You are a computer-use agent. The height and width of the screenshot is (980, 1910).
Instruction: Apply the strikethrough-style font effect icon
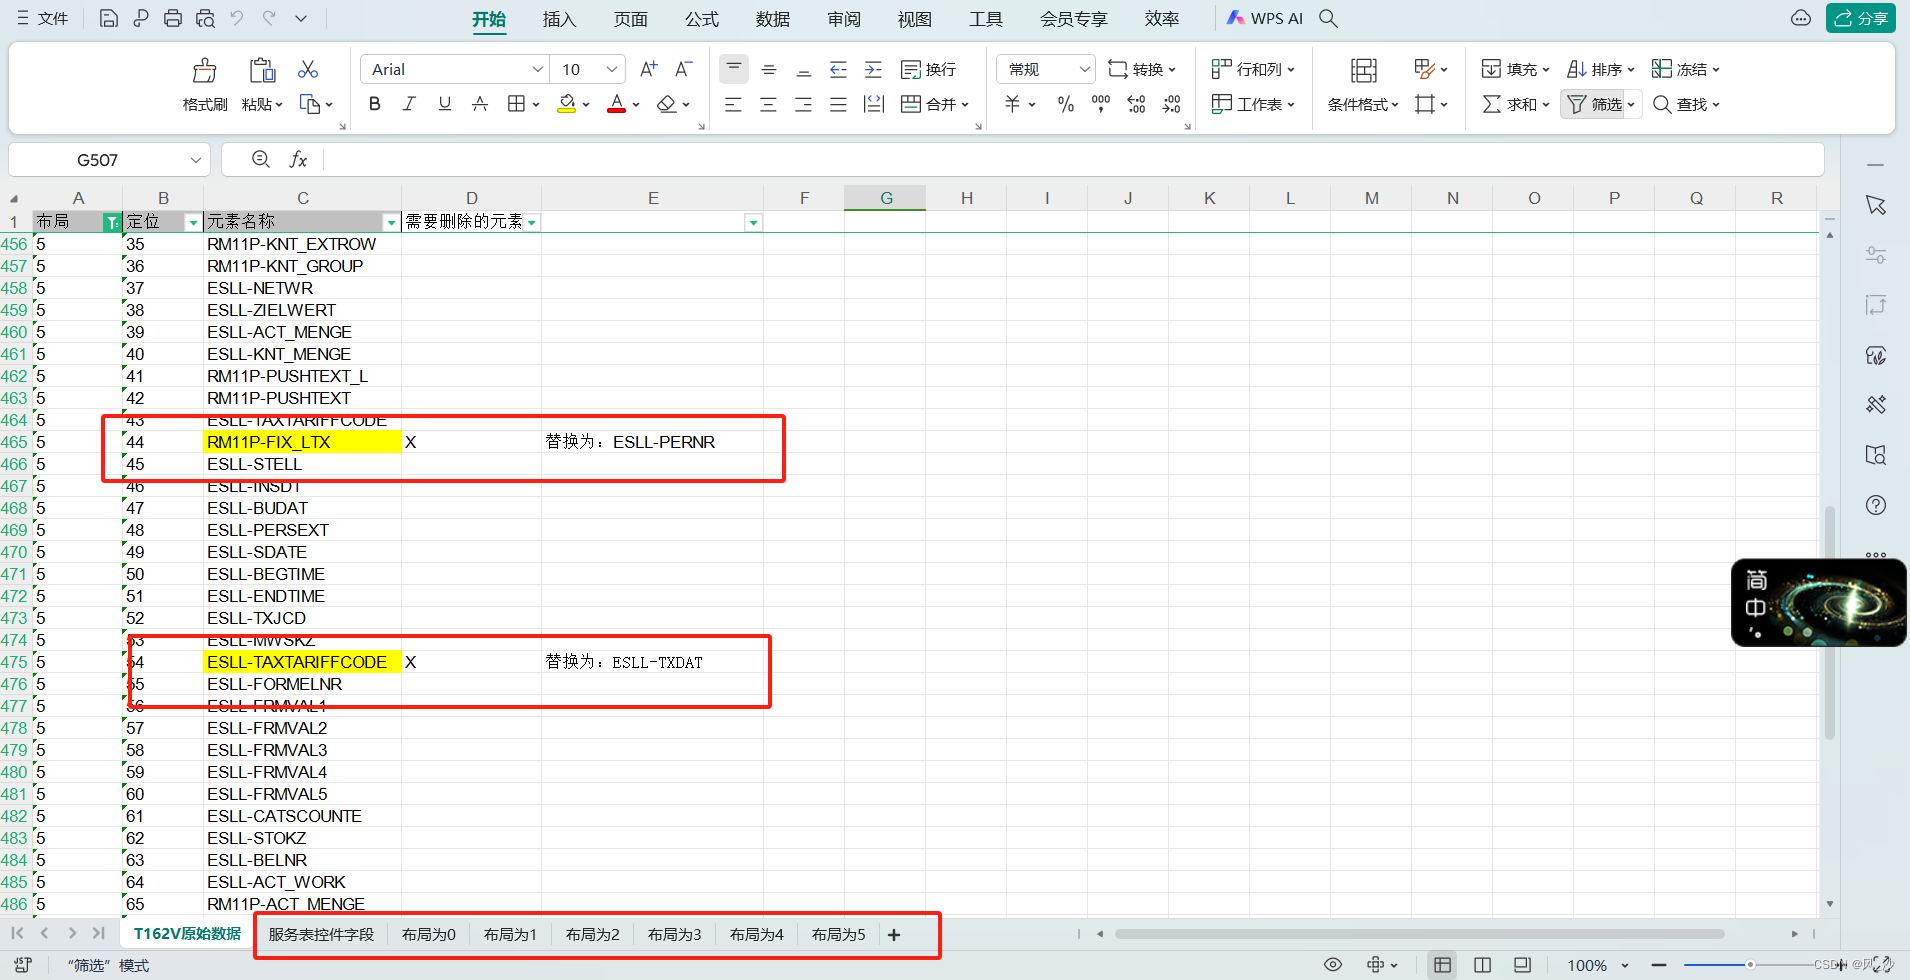(480, 104)
